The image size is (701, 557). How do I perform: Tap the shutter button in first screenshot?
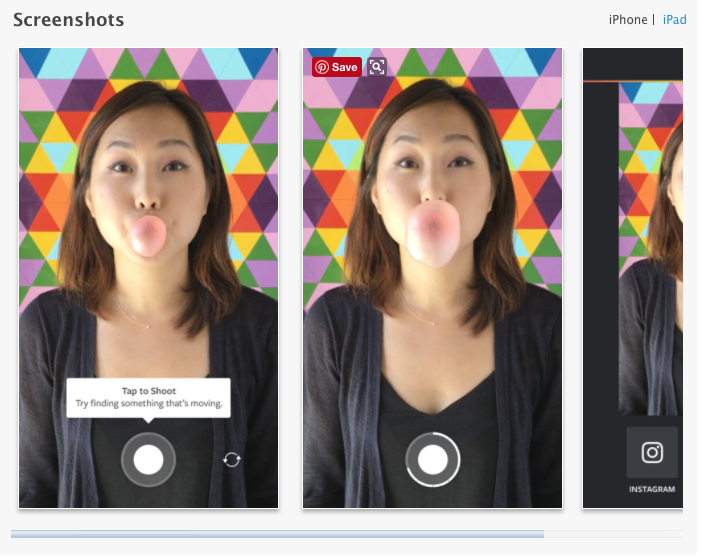tap(149, 461)
